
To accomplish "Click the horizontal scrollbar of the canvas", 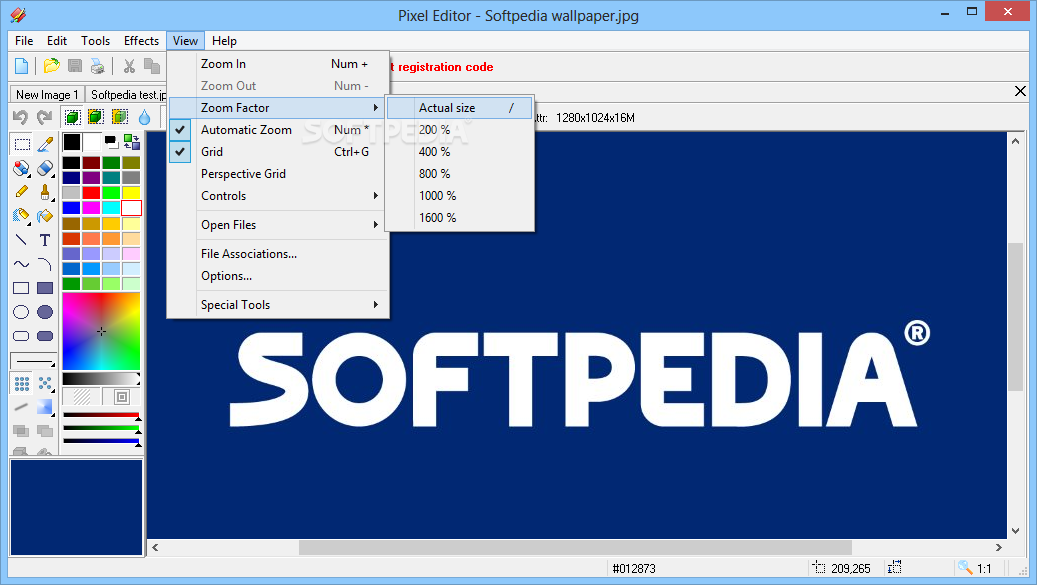I will click(x=575, y=547).
